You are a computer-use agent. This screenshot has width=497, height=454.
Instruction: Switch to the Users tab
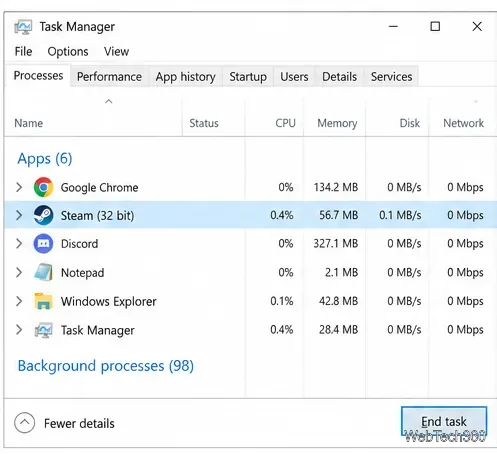294,77
